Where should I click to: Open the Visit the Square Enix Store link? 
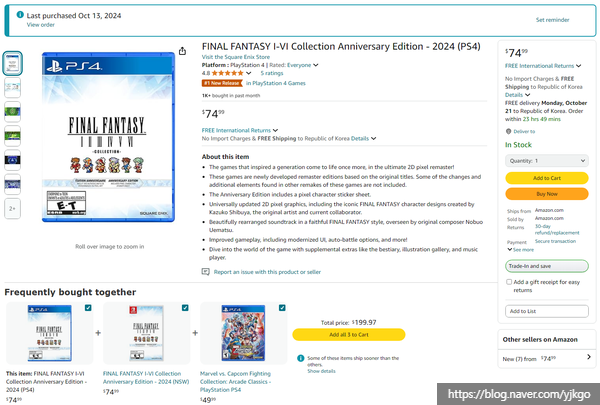point(238,57)
